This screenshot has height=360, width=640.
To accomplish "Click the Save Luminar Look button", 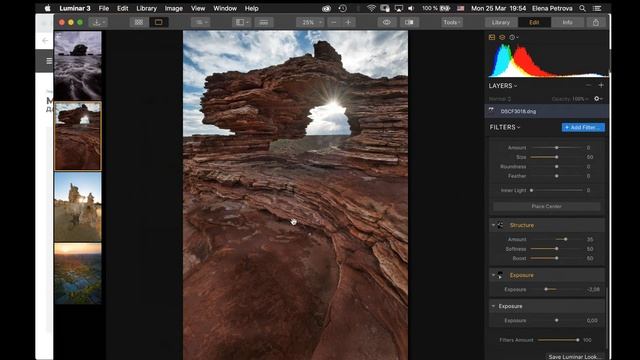I will click(575, 356).
